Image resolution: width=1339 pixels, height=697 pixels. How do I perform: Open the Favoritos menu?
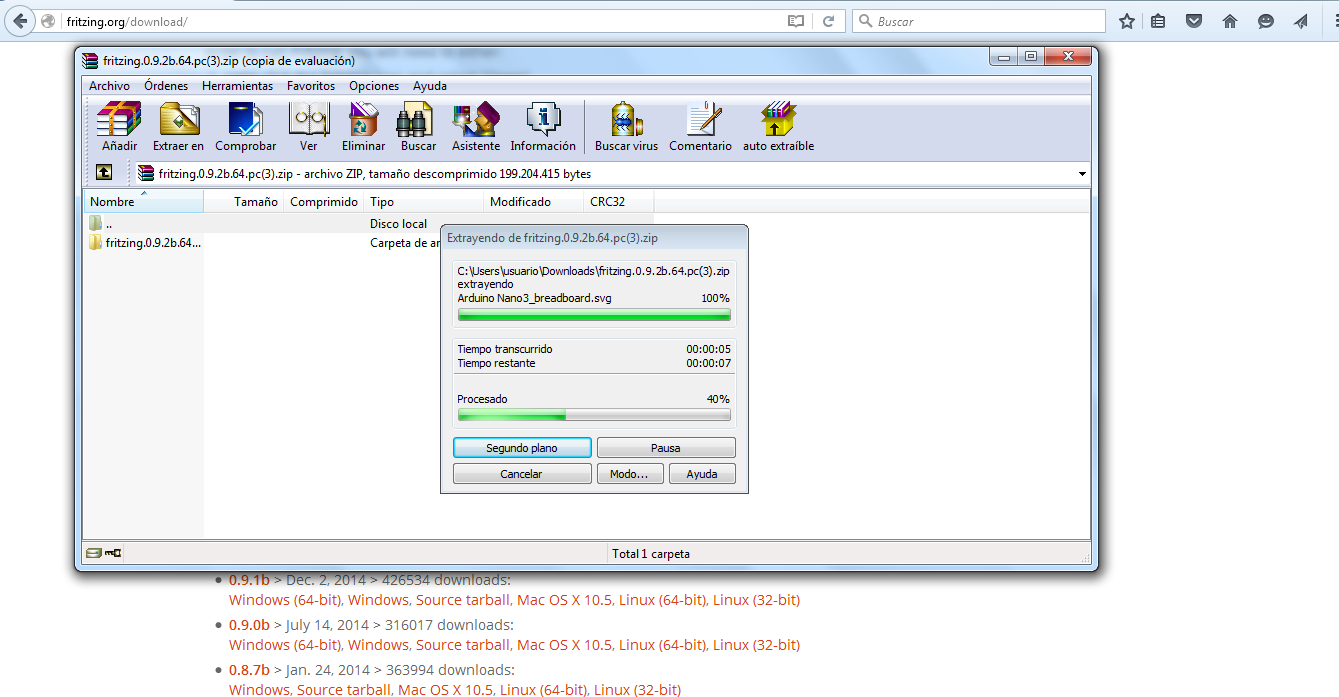pos(311,86)
